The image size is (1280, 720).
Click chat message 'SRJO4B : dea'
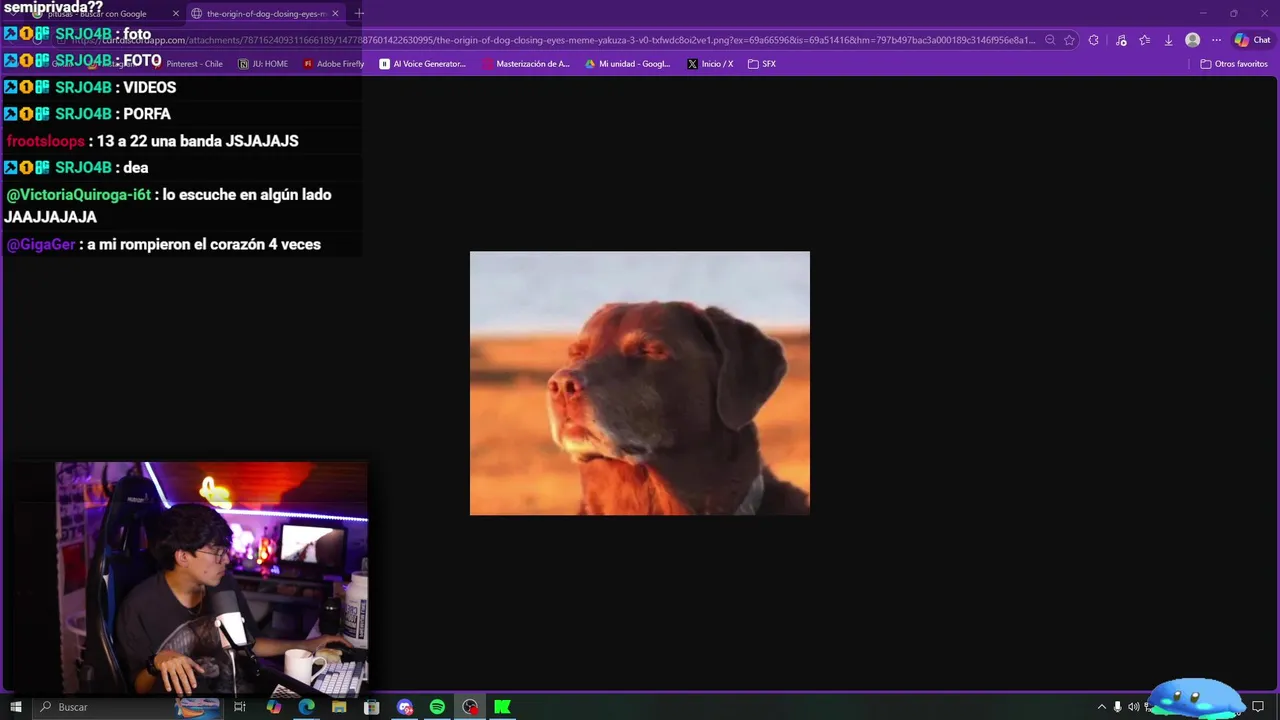pos(77,167)
